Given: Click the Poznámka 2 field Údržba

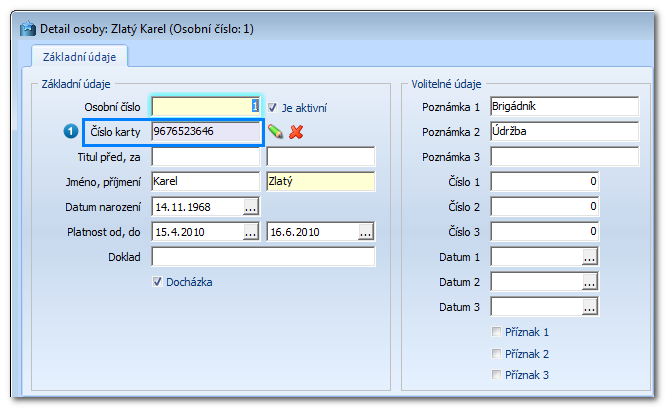Looking at the screenshot, I should point(564,131).
